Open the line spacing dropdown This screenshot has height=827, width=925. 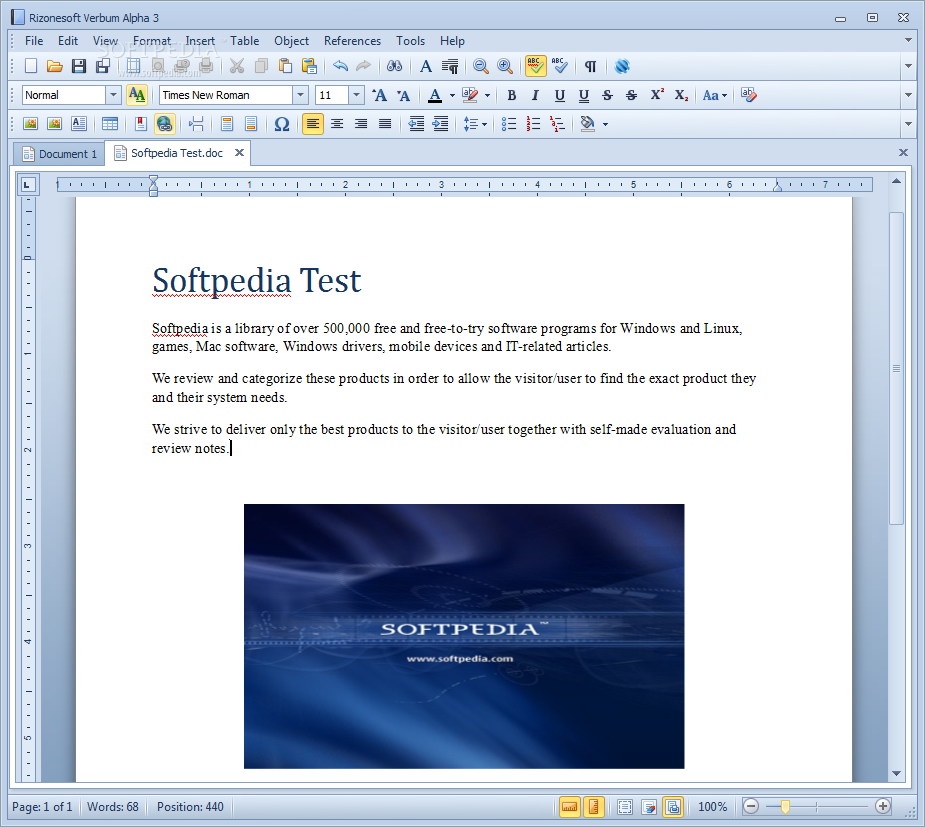click(x=475, y=124)
